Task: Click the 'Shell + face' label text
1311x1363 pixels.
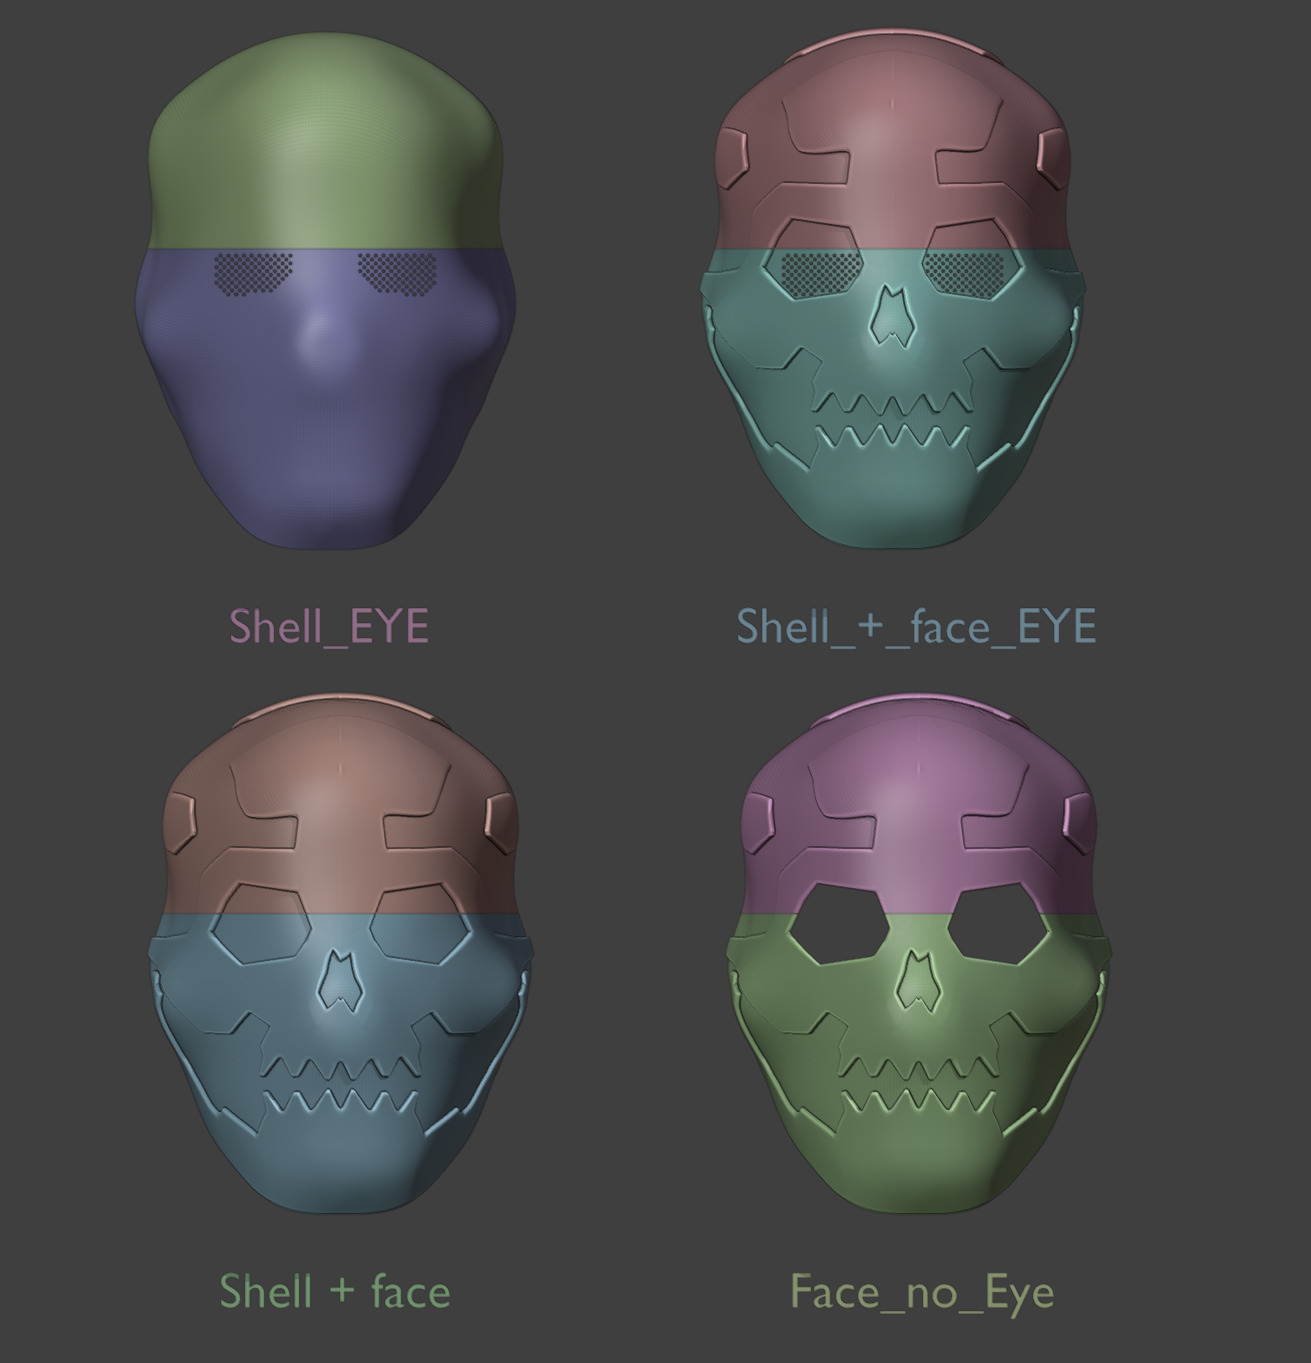Action: click(335, 1291)
